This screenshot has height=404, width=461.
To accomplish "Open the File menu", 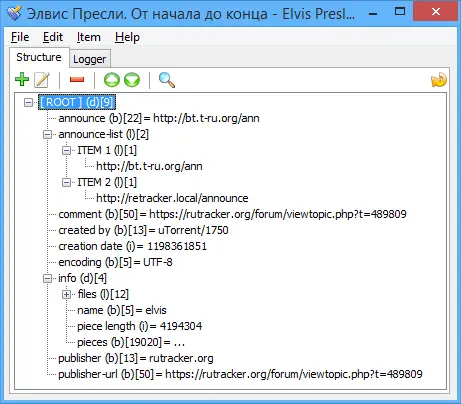I will (20, 37).
